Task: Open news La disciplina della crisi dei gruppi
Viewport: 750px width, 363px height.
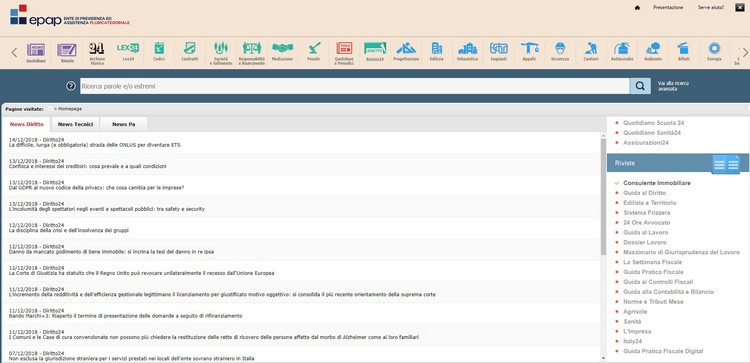Action: pos(68,231)
